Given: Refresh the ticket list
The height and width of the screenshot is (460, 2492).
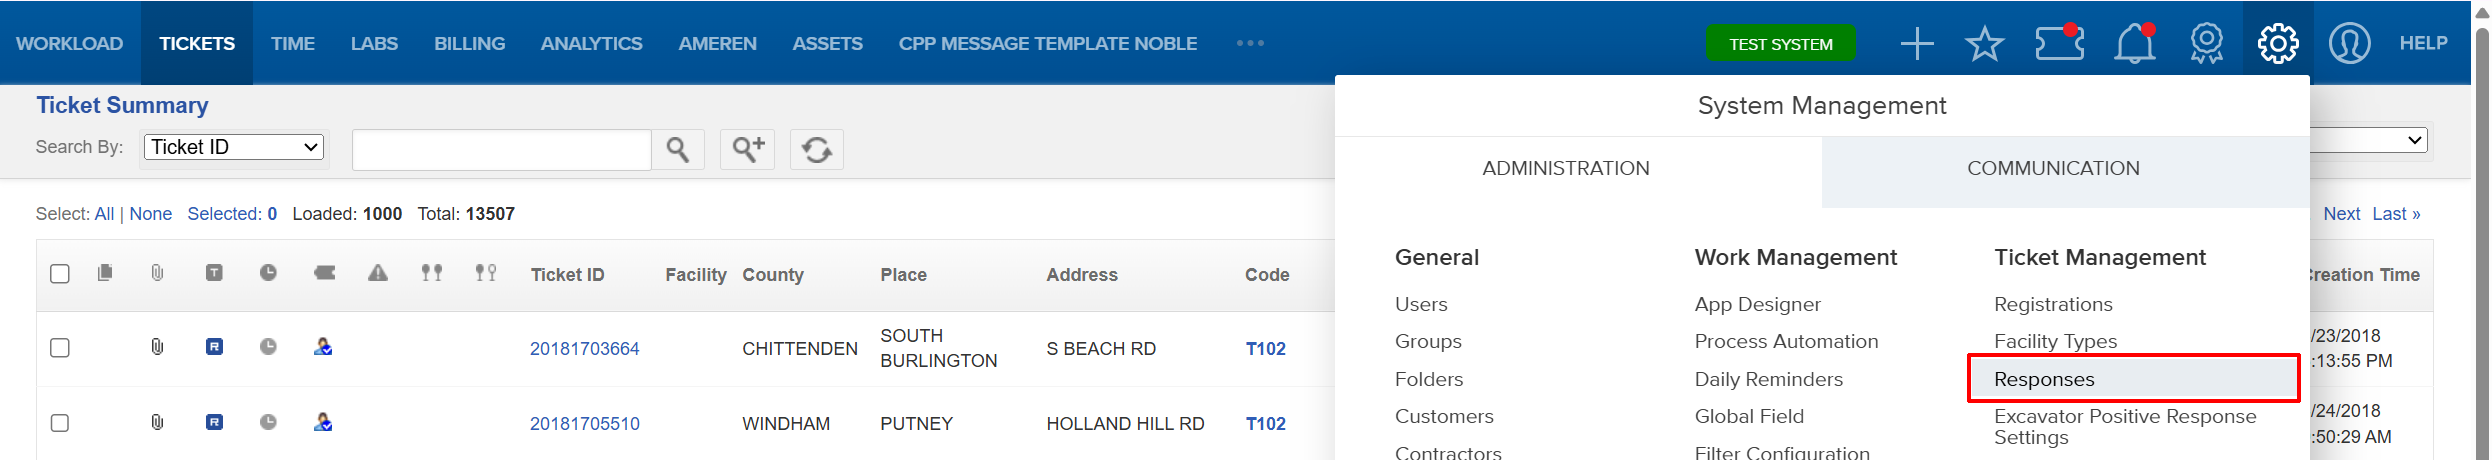Looking at the screenshot, I should [x=817, y=150].
